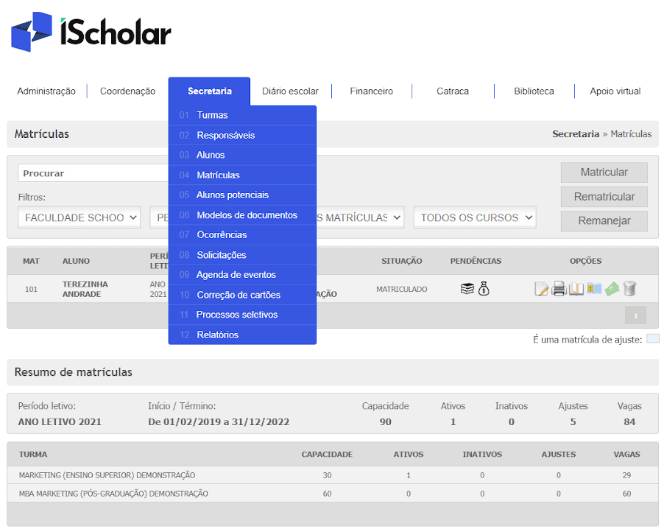The width and height of the screenshot is (666, 531).
Task: Click enrollment number 101
Action: [31, 289]
